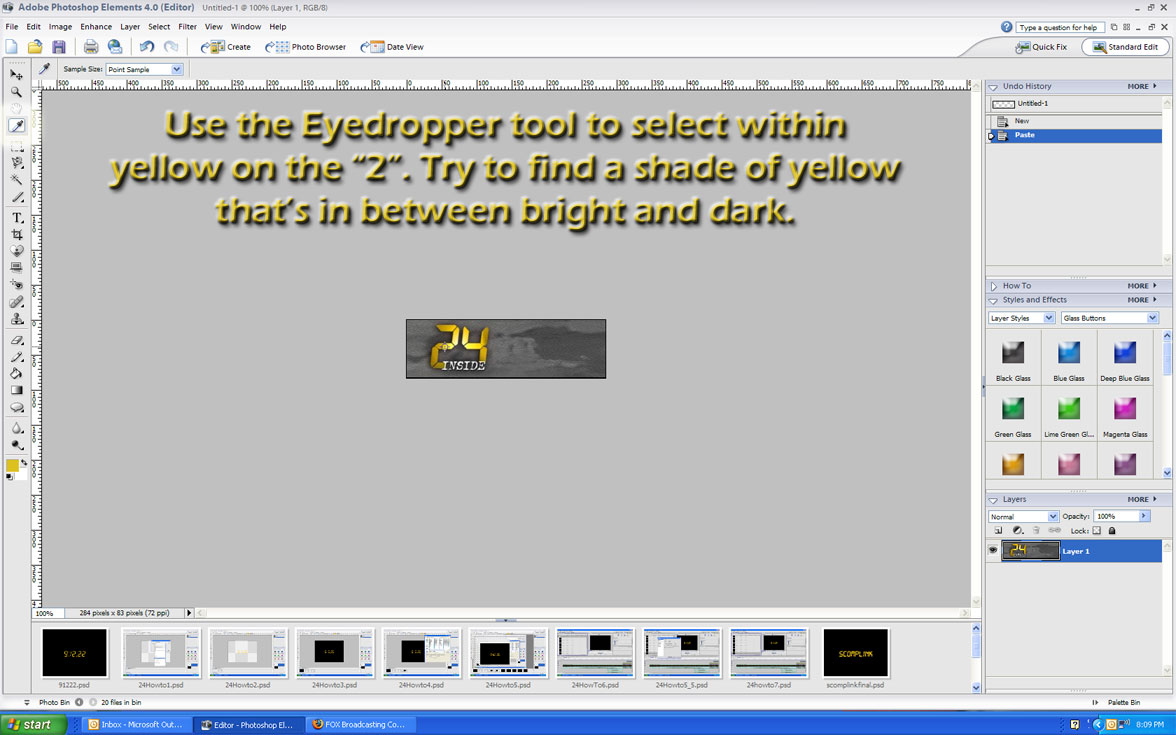Select the Paint Bucket tool

point(16,374)
